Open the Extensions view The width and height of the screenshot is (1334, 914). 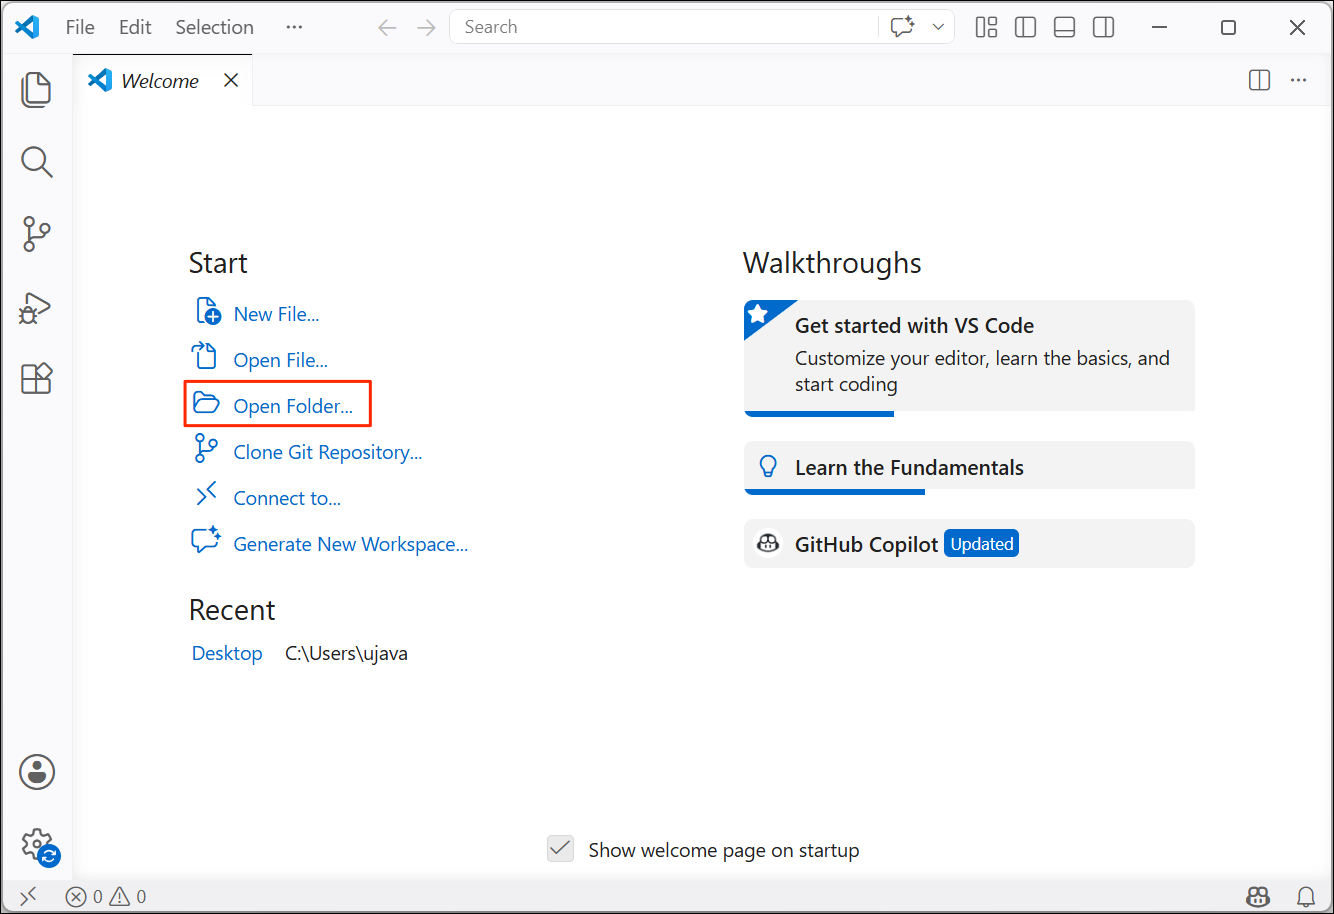pyautogui.click(x=37, y=379)
